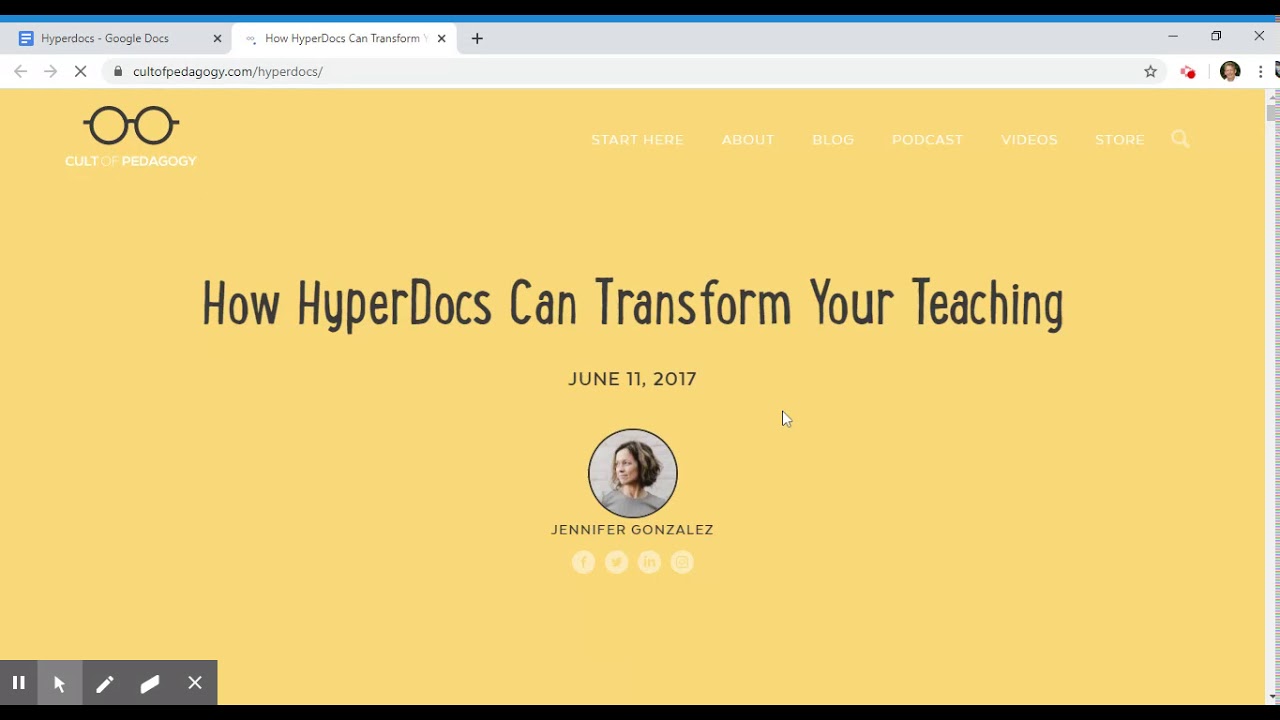Close the How HyperDocs Can Transform tab
The image size is (1280, 720).
[441, 38]
